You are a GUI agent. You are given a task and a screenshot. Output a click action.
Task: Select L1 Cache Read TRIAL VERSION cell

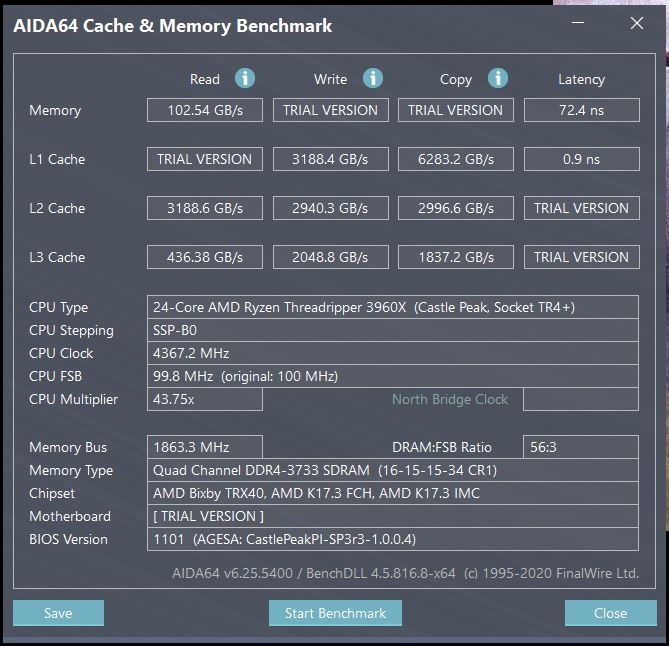click(x=205, y=159)
